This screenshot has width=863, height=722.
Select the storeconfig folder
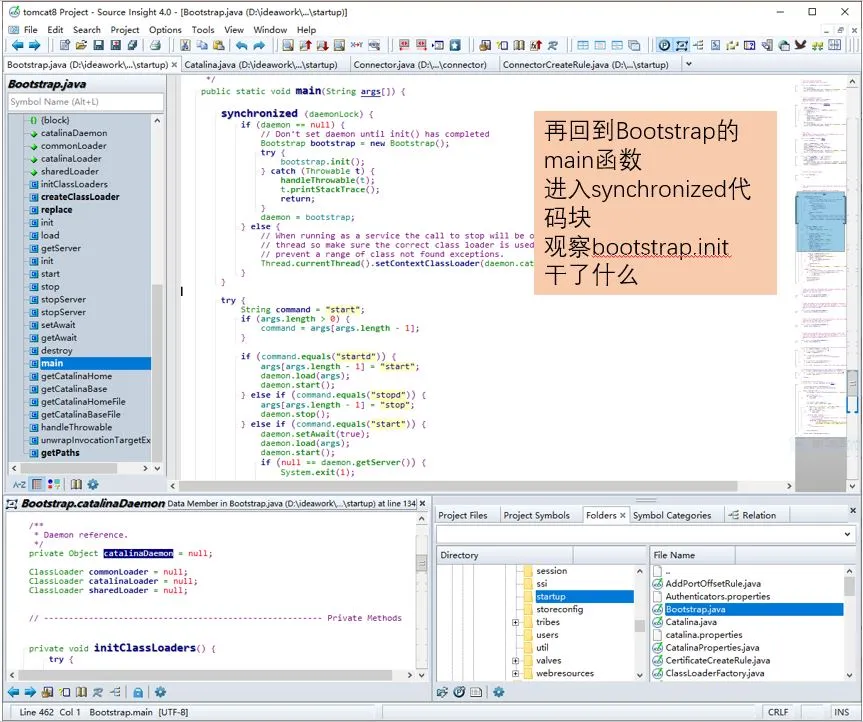pyautogui.click(x=559, y=610)
